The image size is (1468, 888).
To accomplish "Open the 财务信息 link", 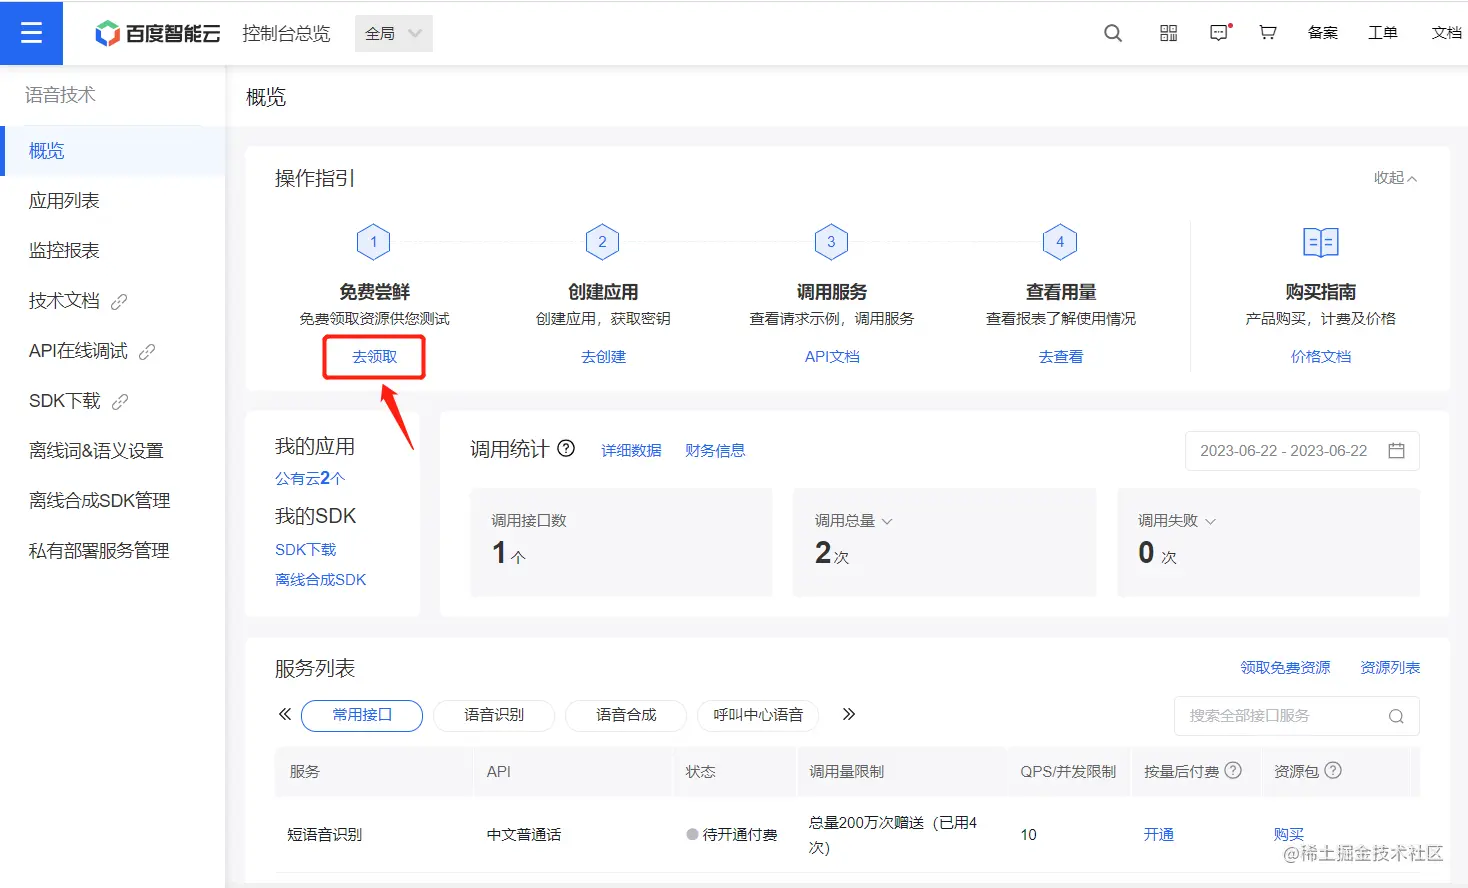I will click(715, 451).
